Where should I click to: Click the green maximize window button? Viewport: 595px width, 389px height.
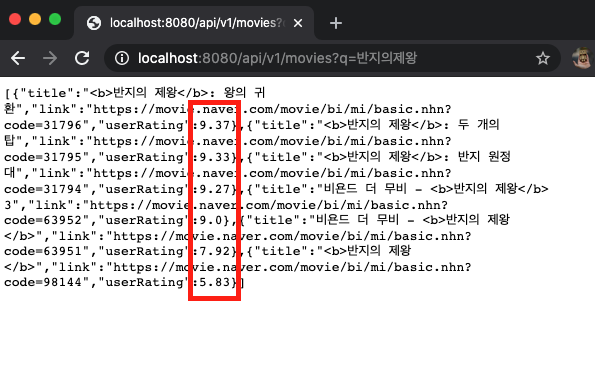[x=55, y=19]
